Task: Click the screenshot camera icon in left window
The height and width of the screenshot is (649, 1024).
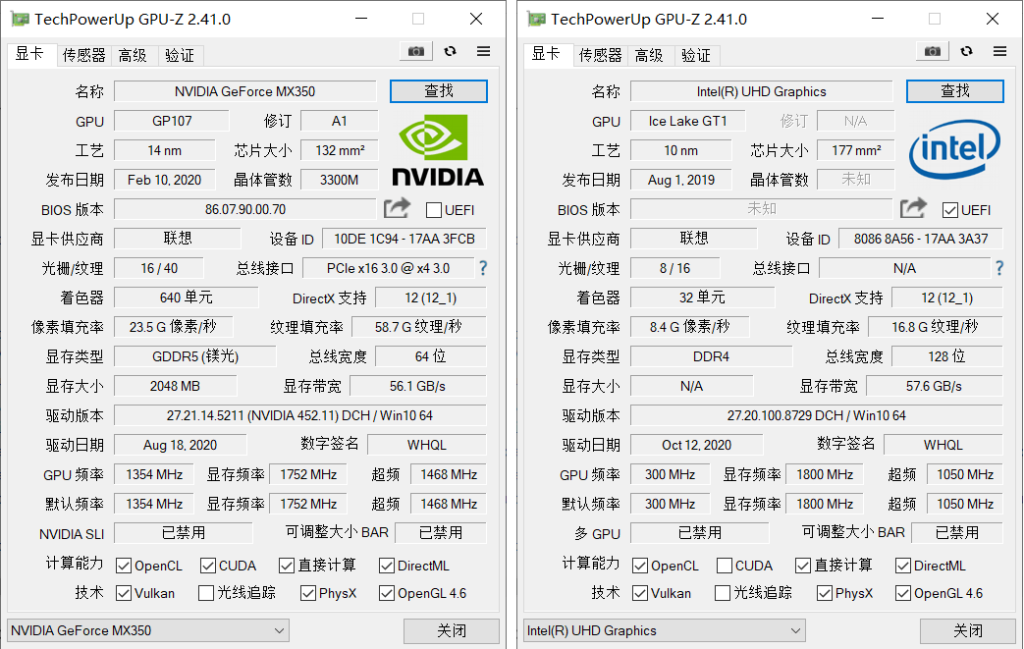Action: point(416,52)
